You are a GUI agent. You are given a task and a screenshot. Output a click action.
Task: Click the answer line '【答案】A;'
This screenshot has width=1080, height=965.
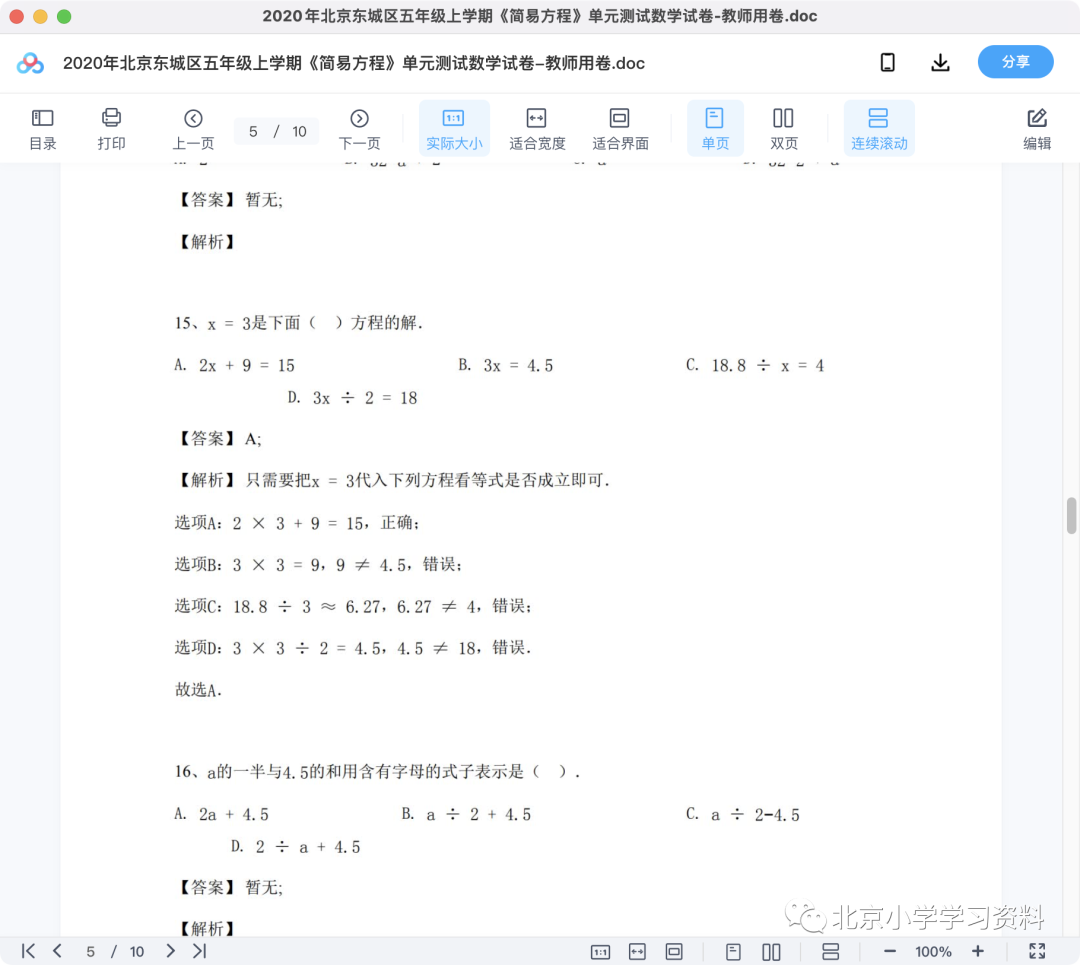pos(219,439)
